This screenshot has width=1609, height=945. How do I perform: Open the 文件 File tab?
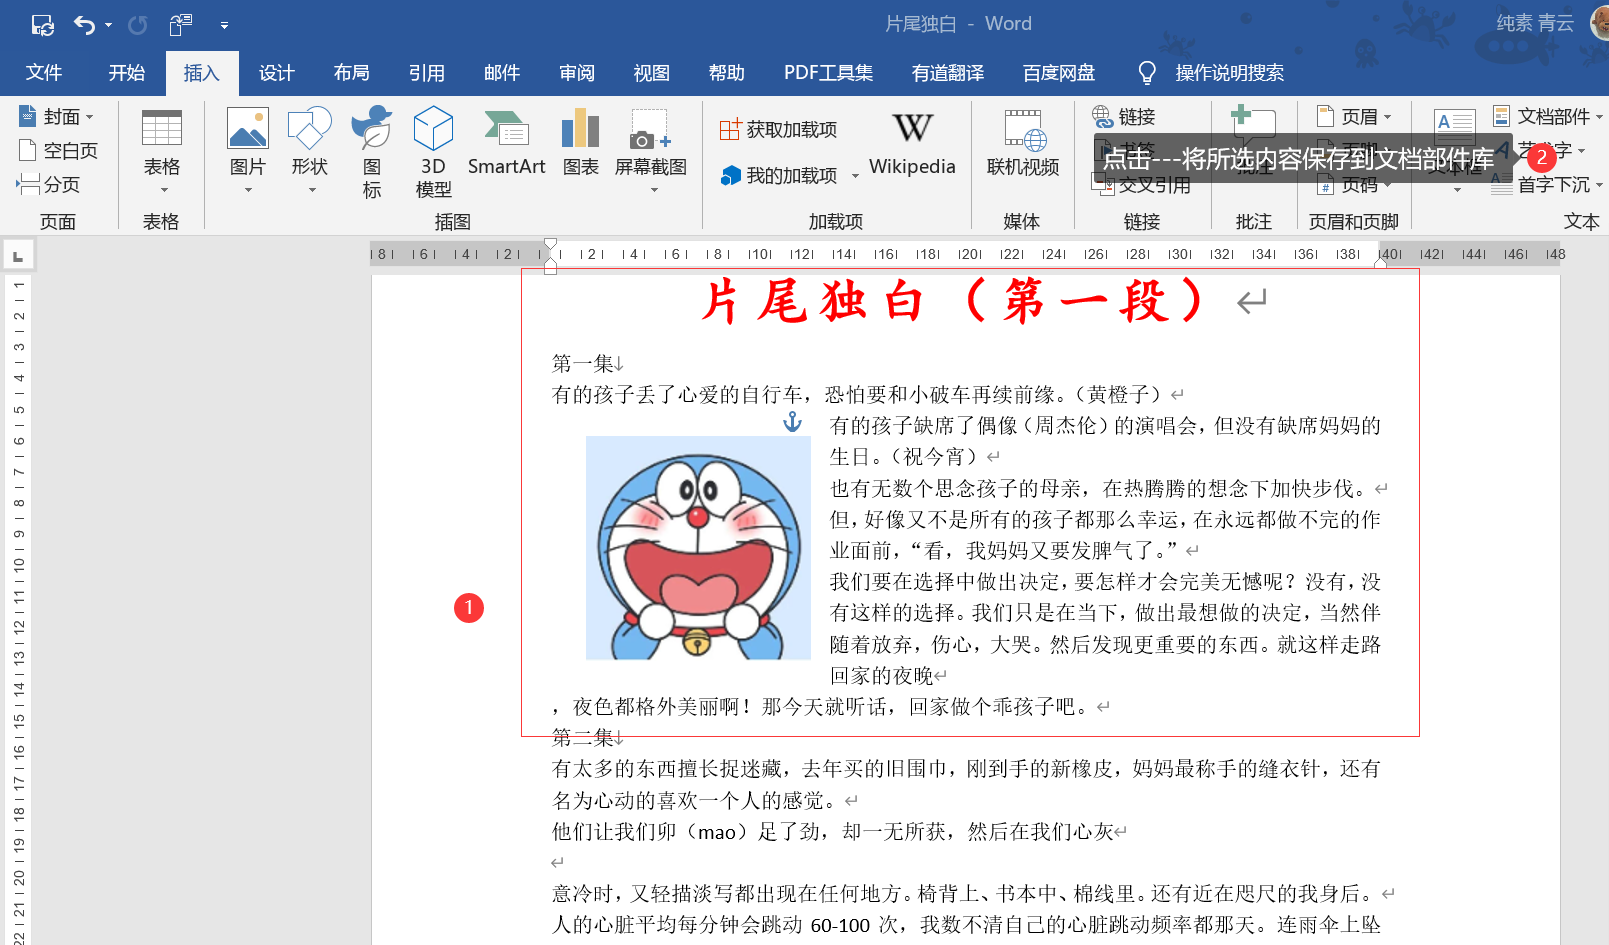tap(44, 73)
